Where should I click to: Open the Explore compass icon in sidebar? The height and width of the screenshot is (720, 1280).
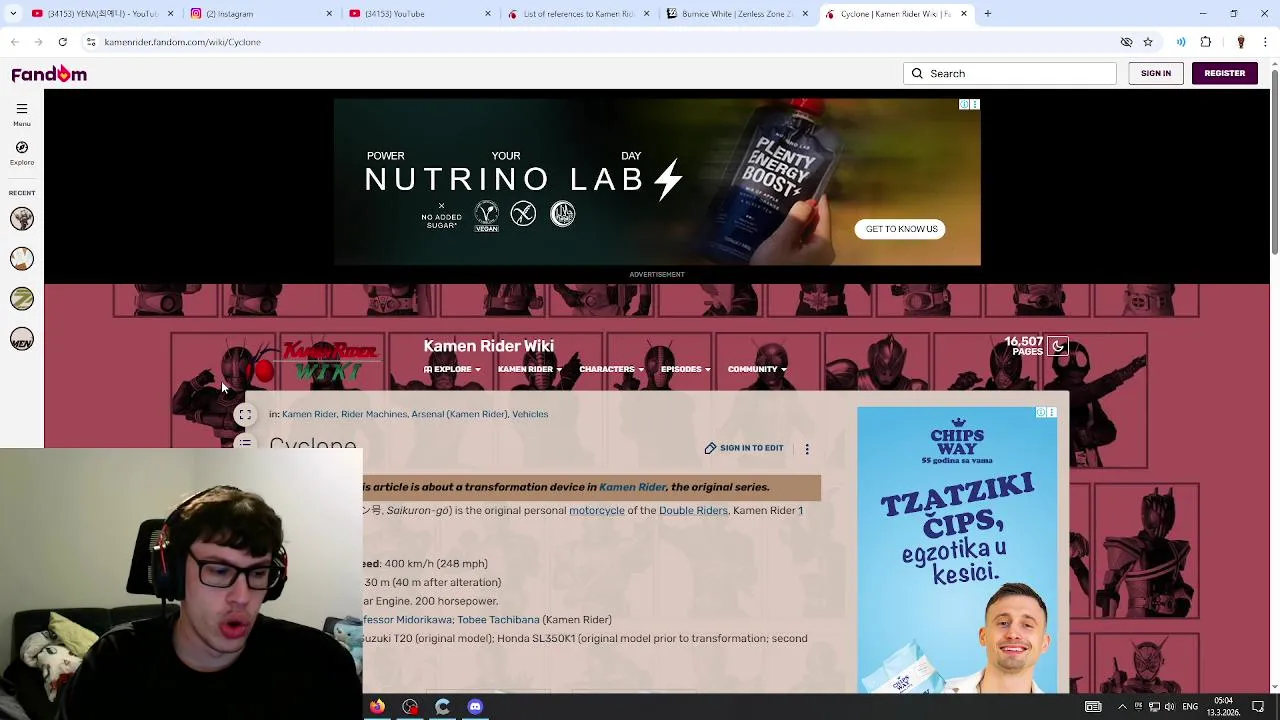tap(21, 153)
